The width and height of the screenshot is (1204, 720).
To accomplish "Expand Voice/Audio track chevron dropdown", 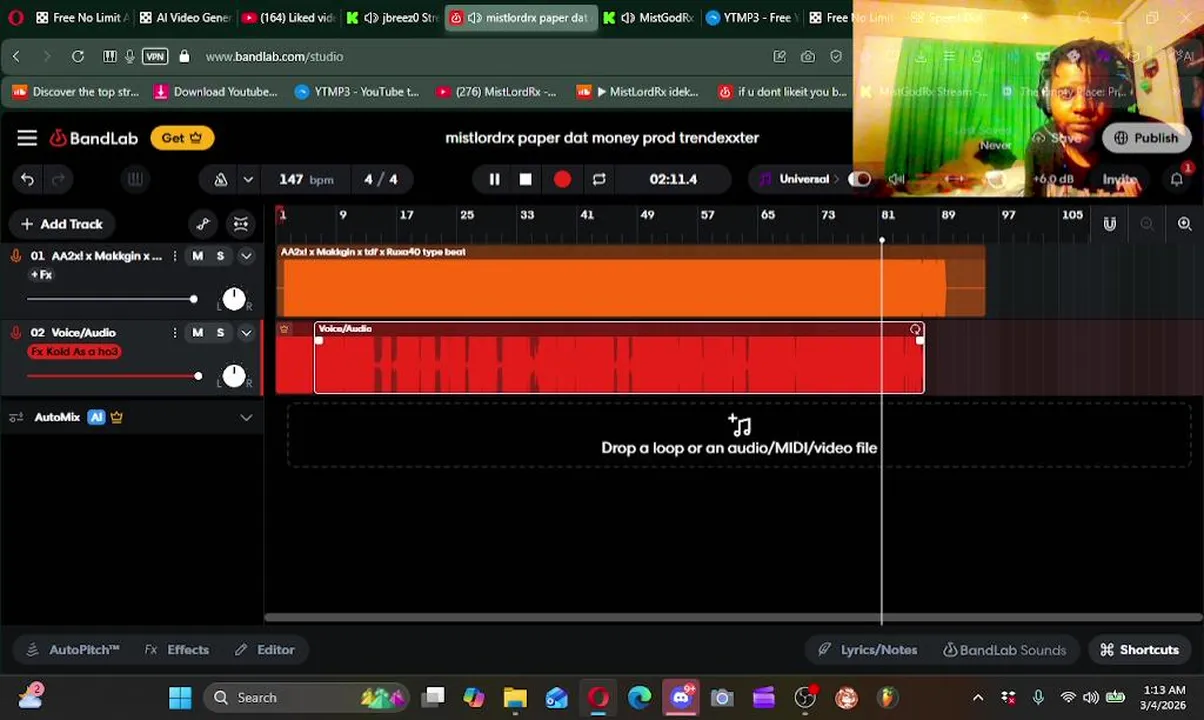I will click(246, 333).
